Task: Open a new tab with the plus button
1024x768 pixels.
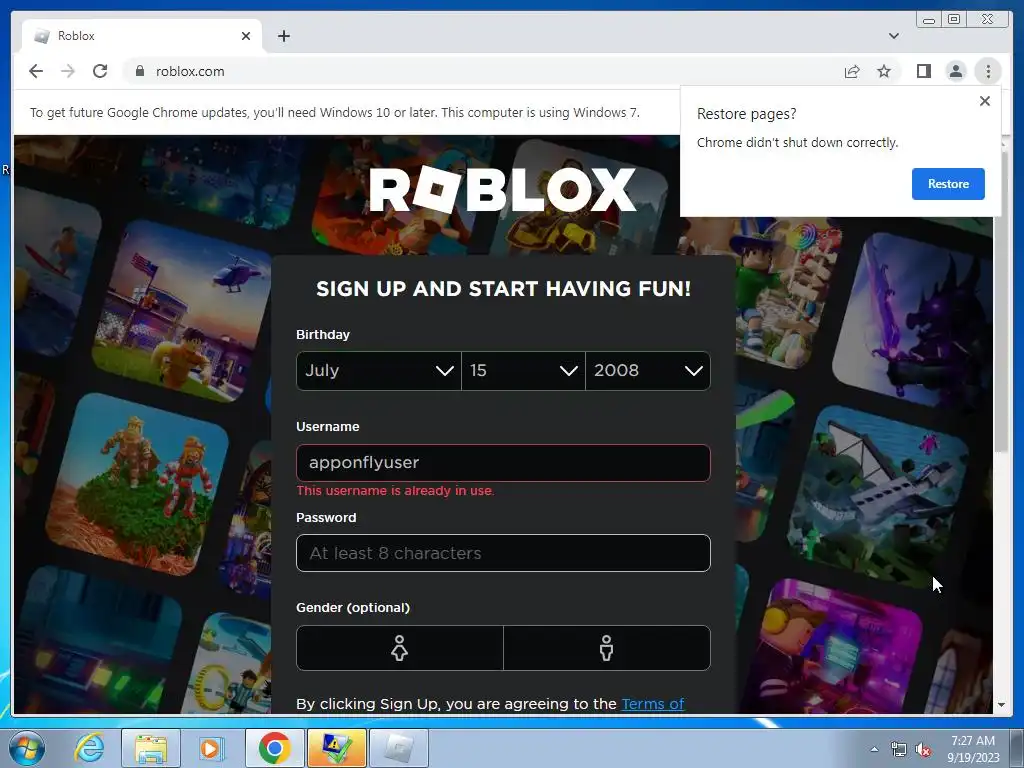Action: 283,36
